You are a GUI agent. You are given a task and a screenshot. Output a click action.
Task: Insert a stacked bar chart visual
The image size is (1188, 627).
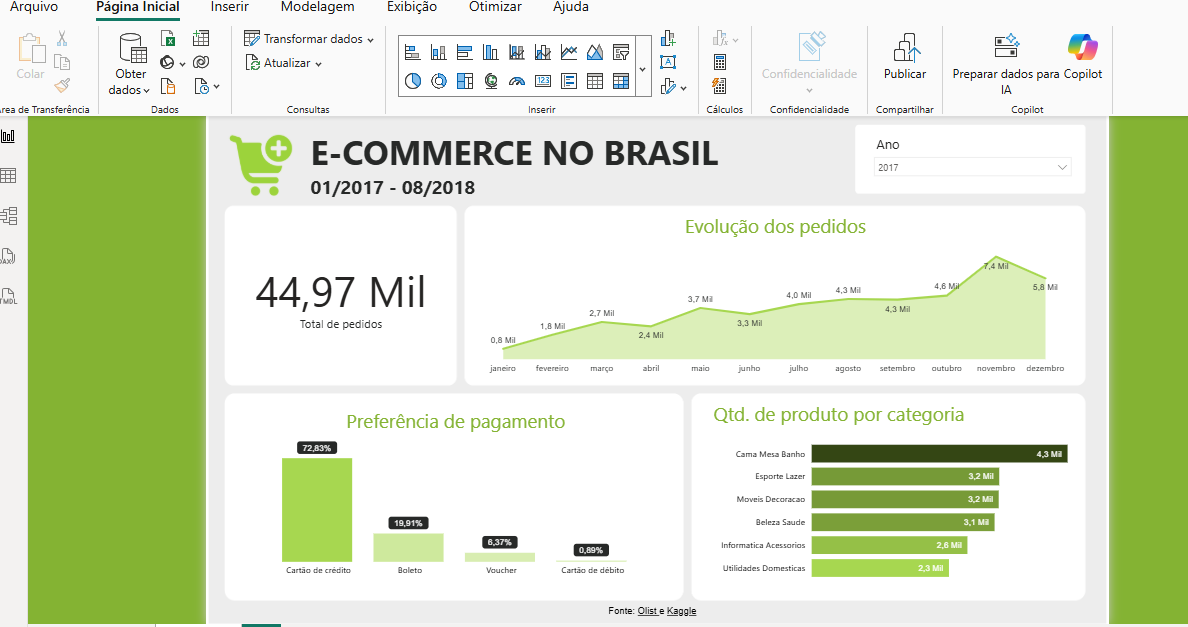412,52
